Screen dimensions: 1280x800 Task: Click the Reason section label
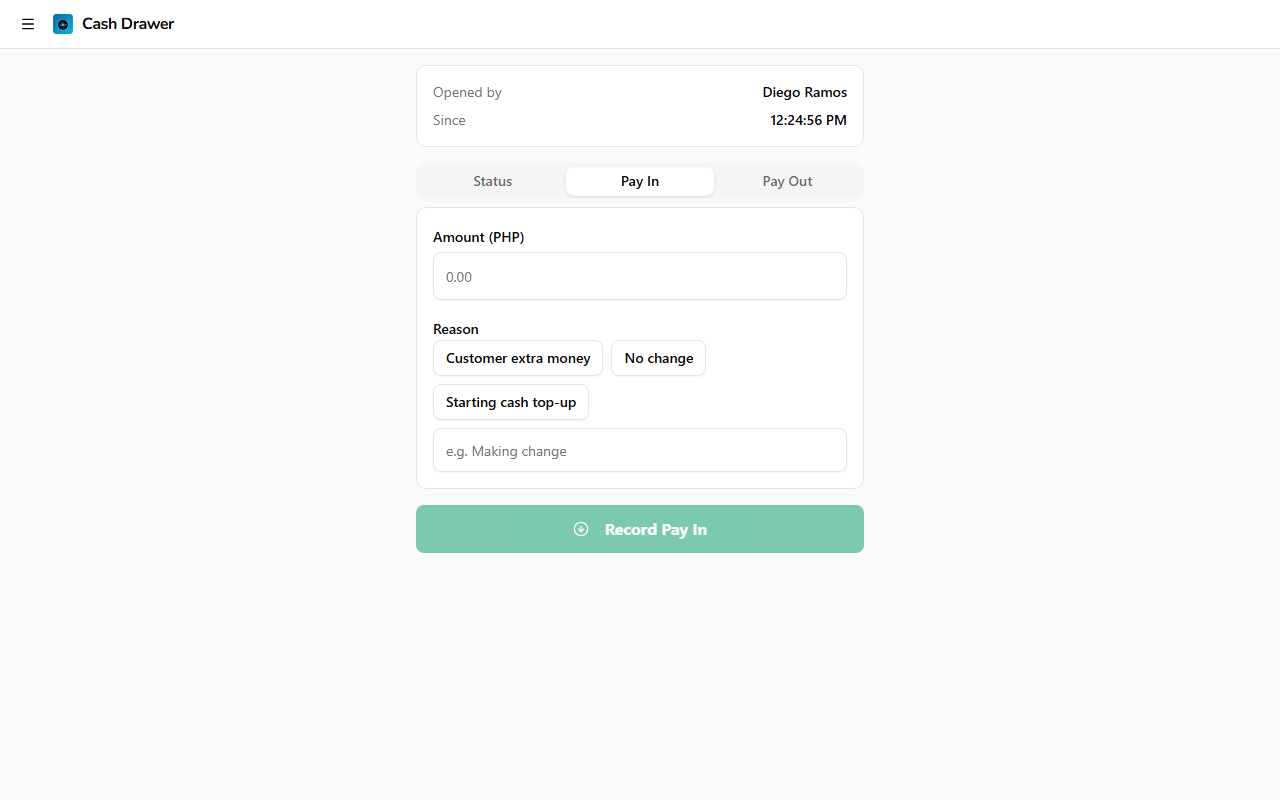456,329
